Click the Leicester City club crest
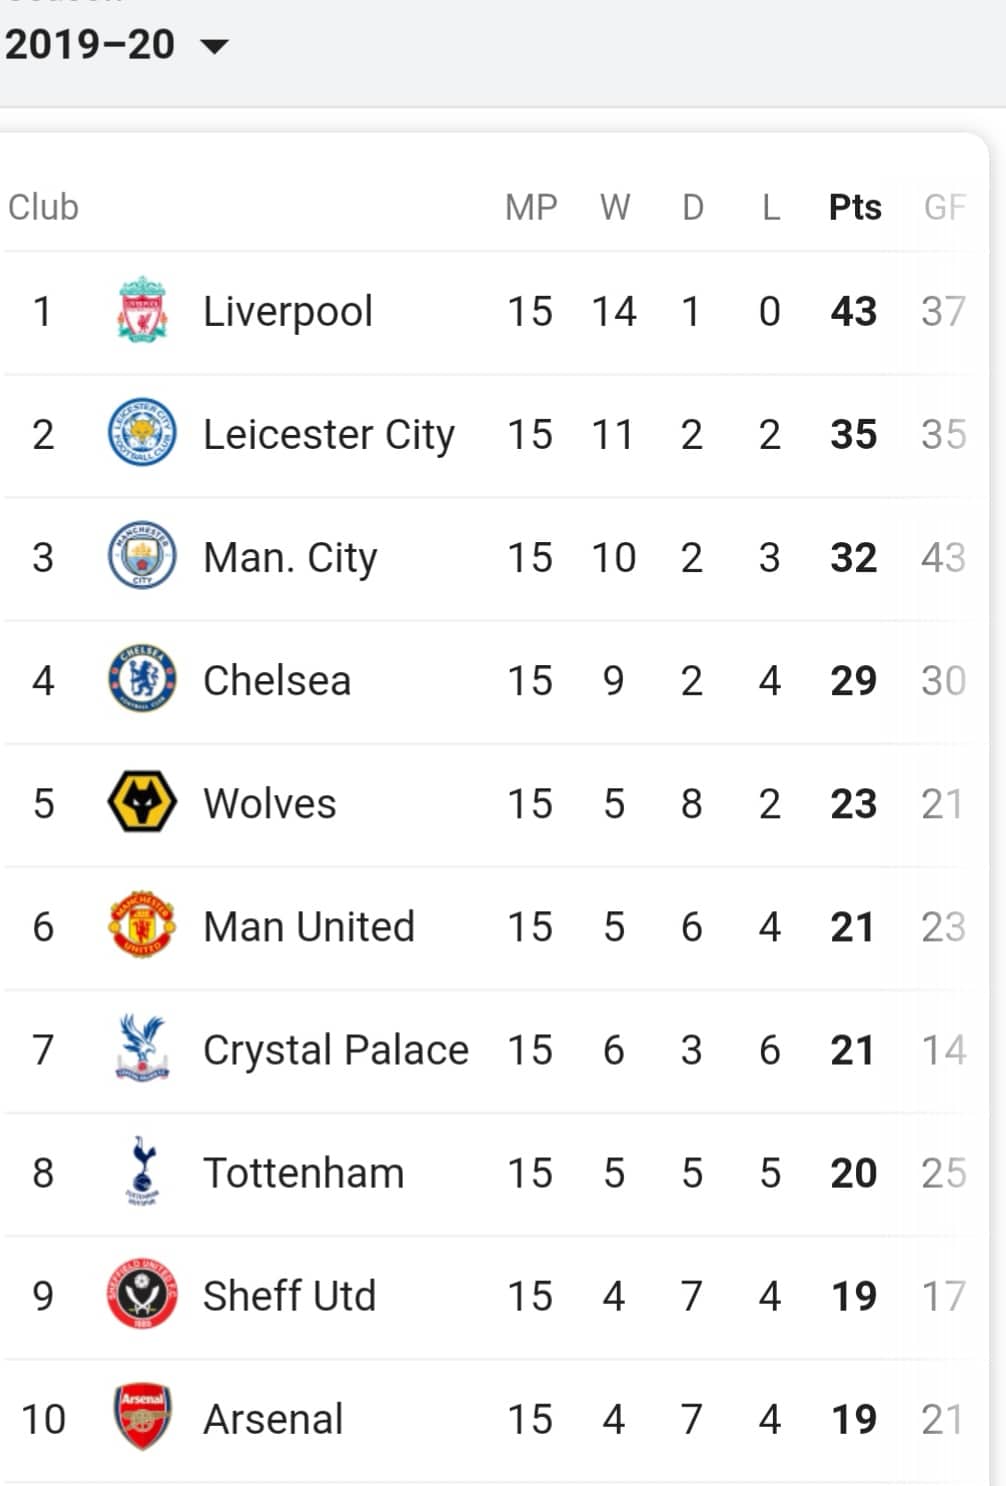 (x=142, y=433)
